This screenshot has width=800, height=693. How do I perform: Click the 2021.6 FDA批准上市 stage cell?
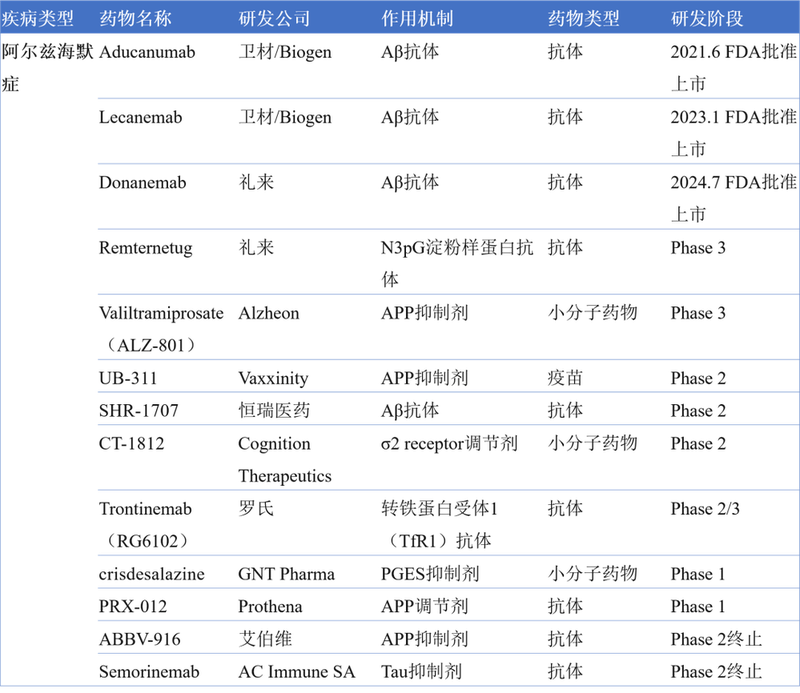(x=734, y=67)
